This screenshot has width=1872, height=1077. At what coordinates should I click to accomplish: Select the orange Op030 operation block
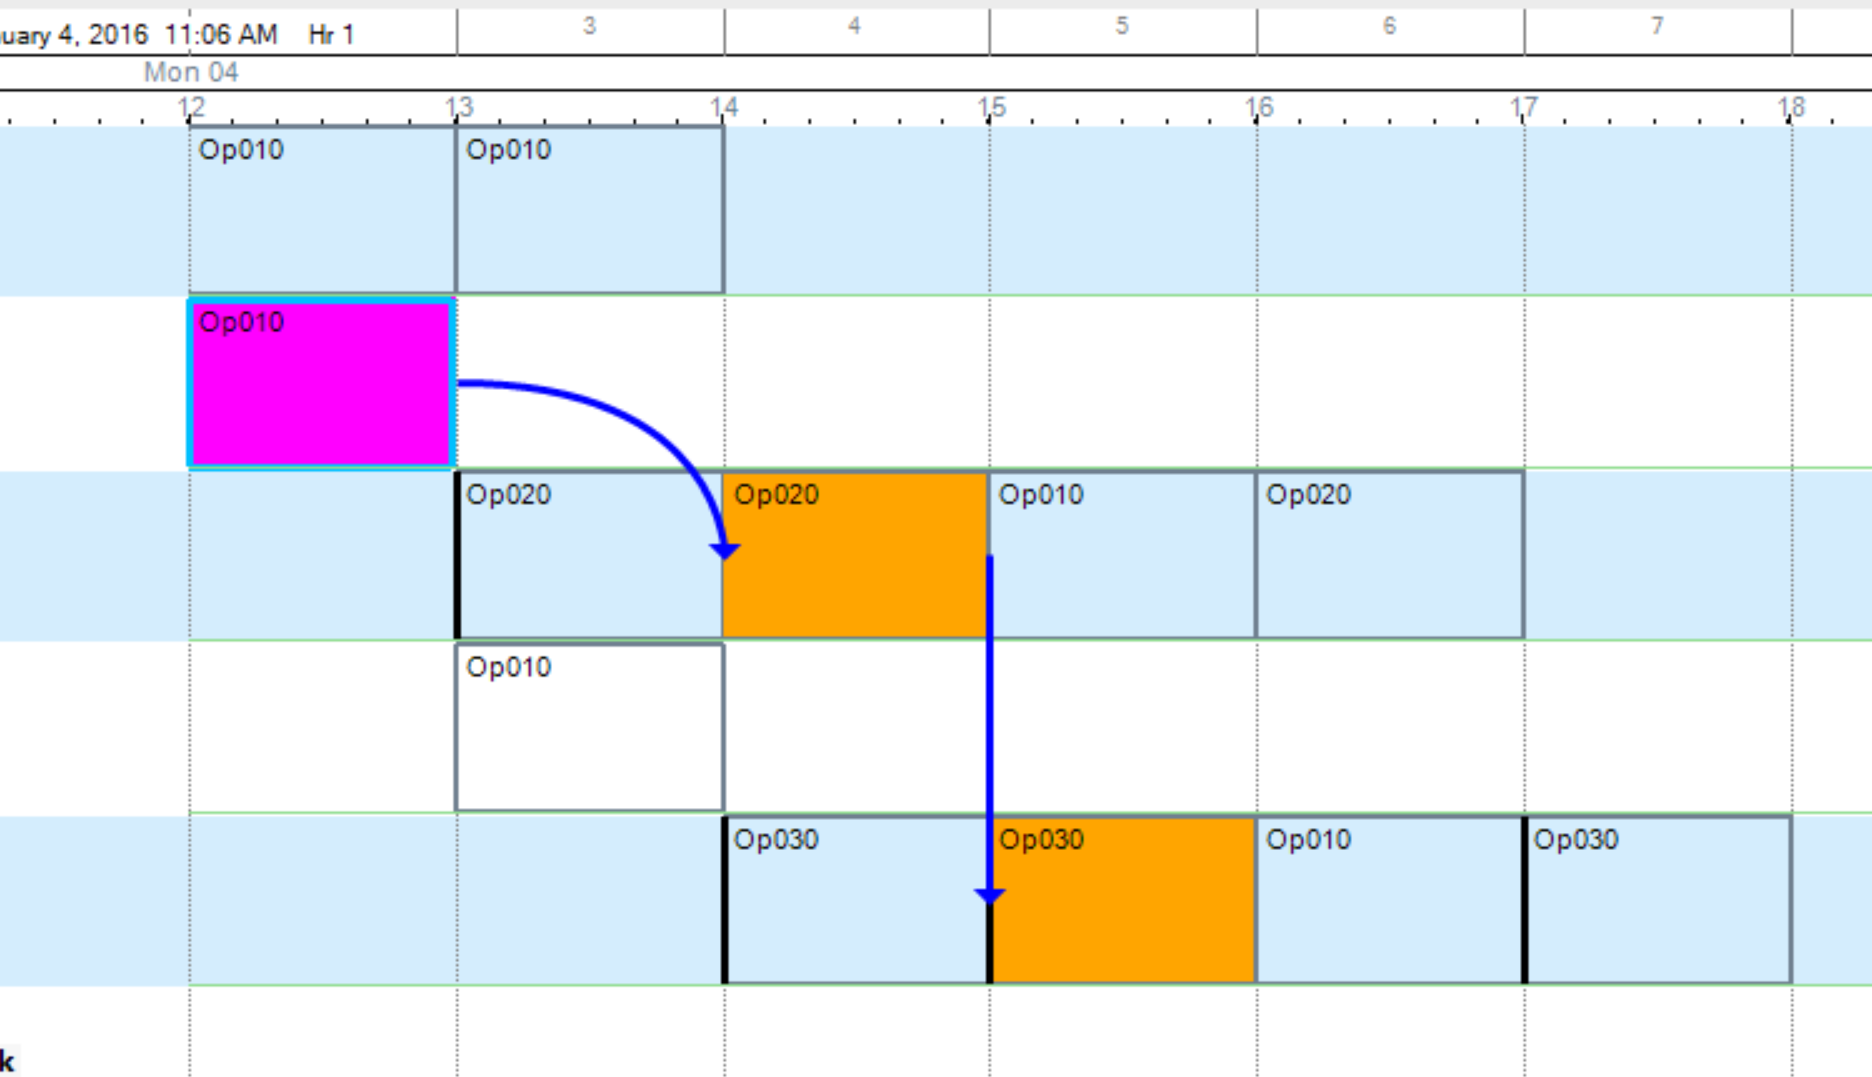[1123, 900]
